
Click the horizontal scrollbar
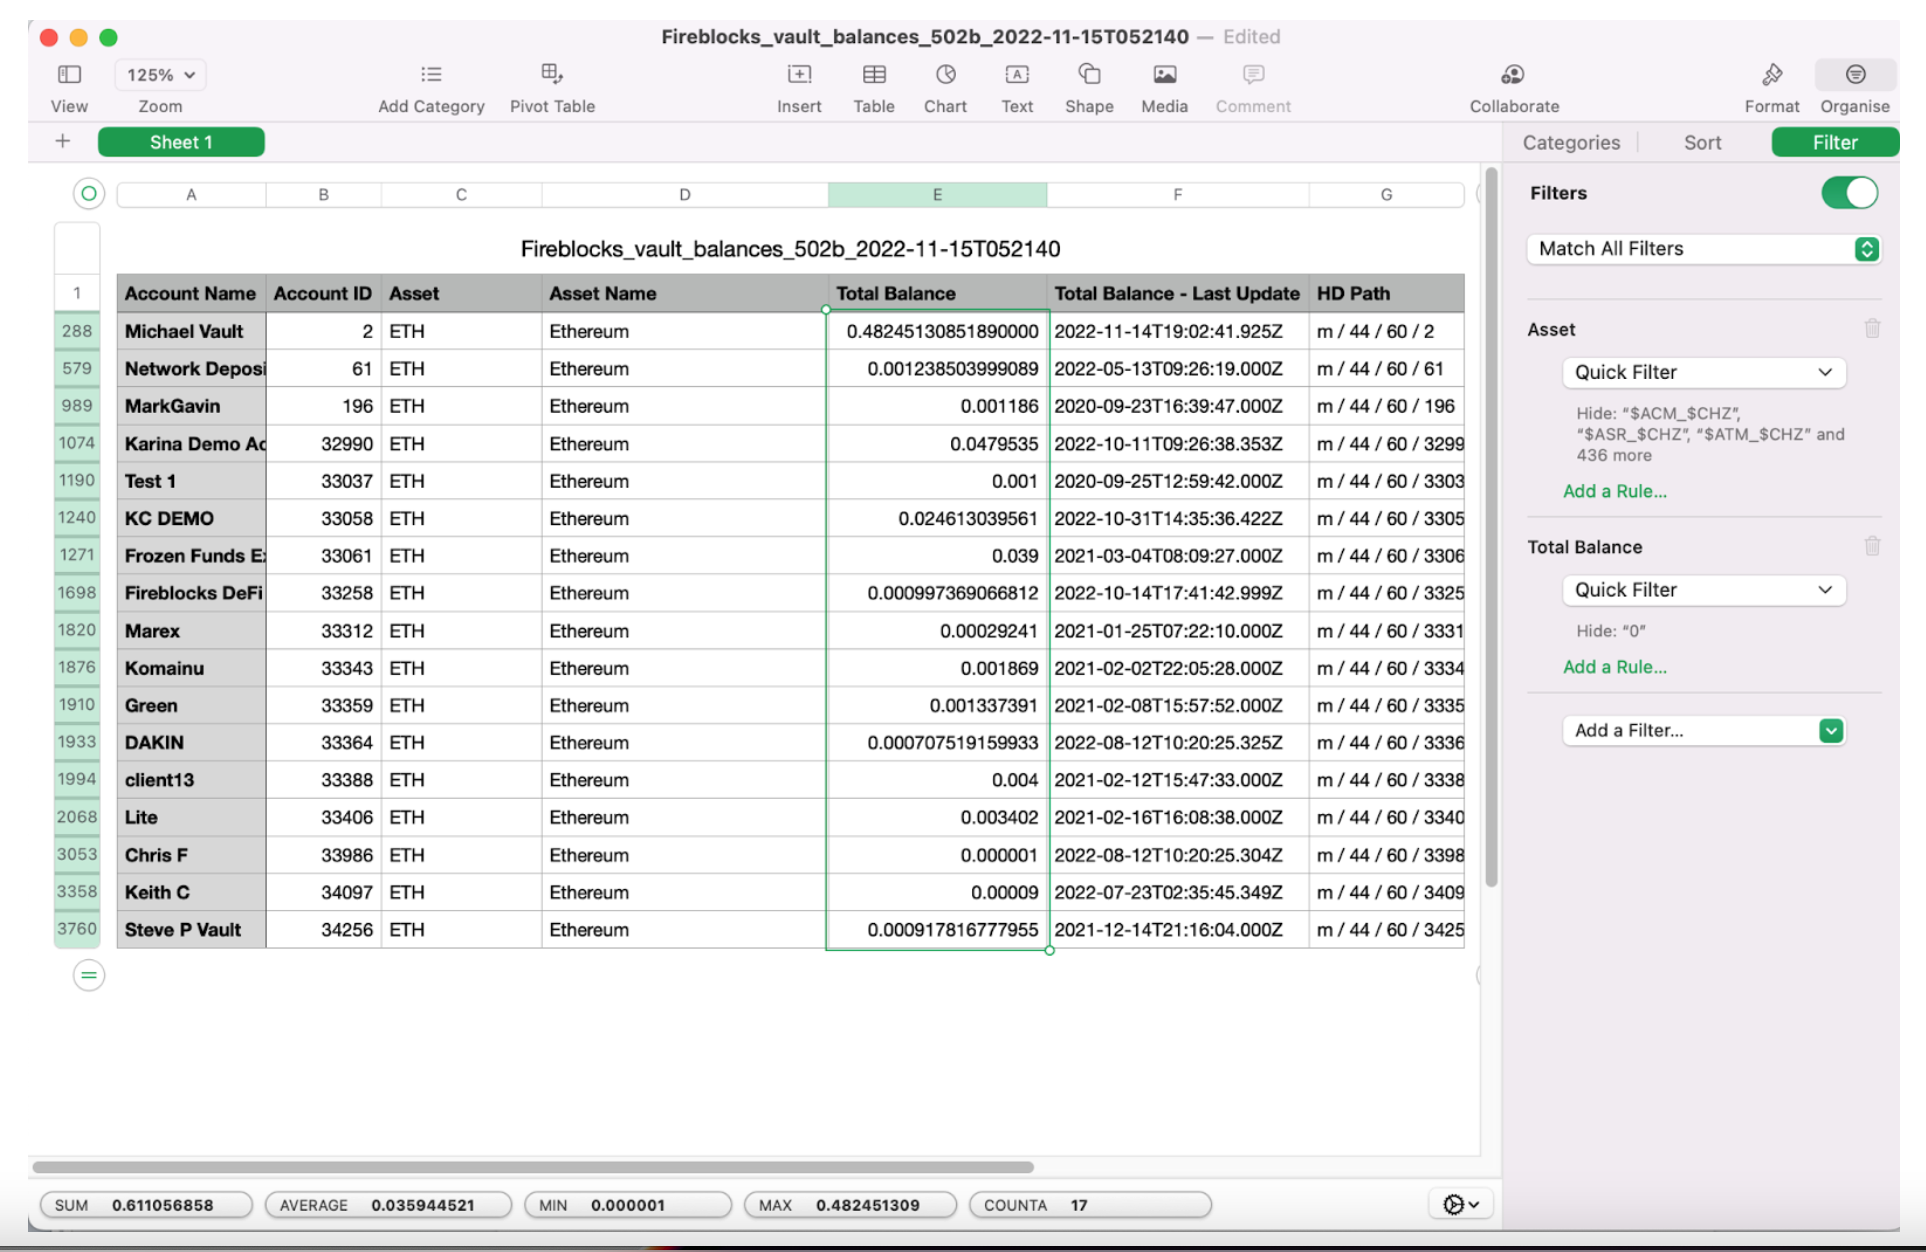pyautogui.click(x=532, y=1167)
